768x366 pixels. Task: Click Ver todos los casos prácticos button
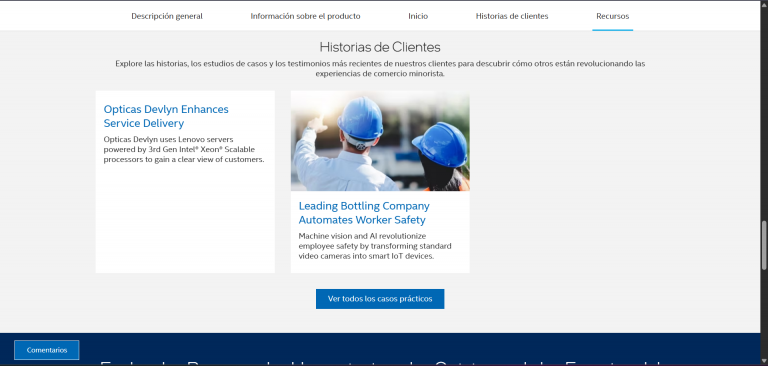tap(380, 299)
